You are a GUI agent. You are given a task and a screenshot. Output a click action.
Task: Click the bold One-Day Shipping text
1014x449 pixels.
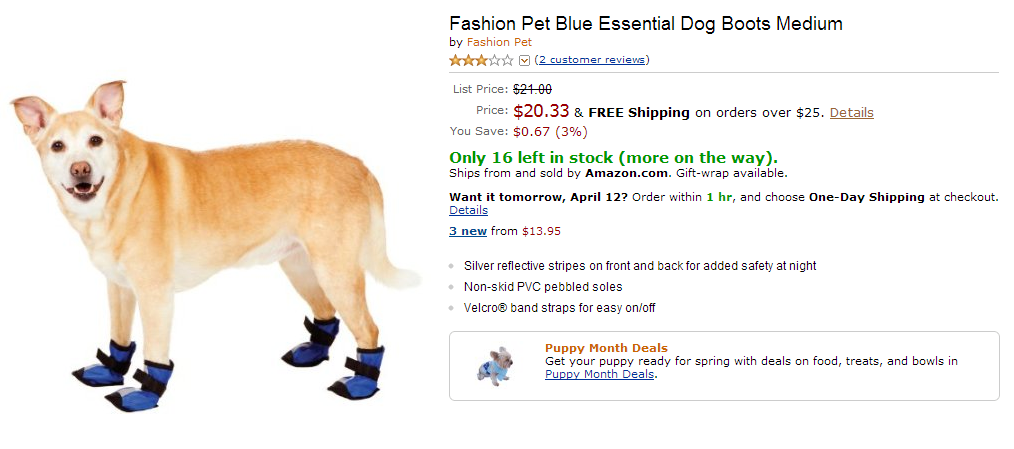pyautogui.click(x=866, y=197)
